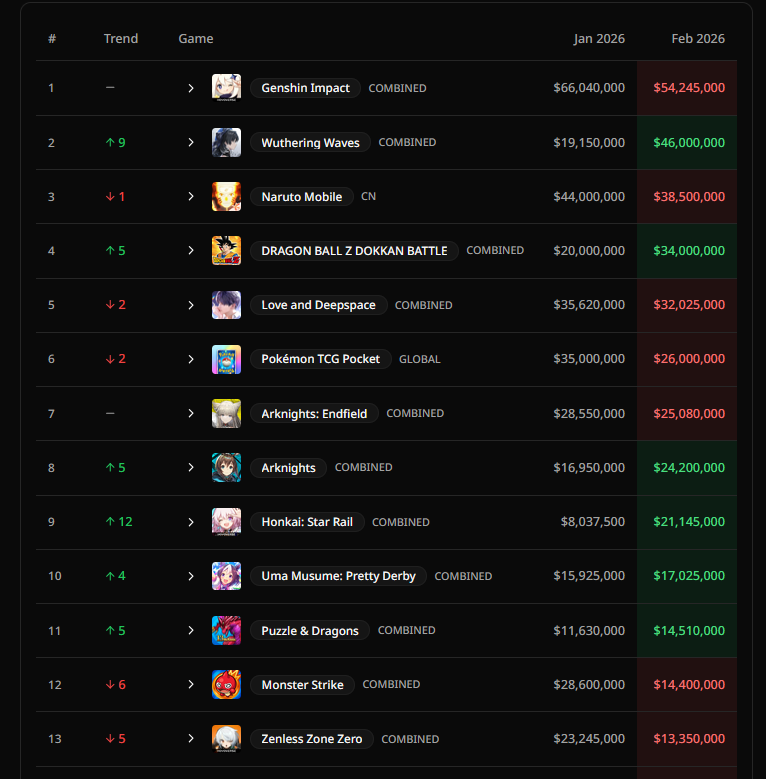The width and height of the screenshot is (766, 779).
Task: Expand the Monster Strike row chevron
Action: pyautogui.click(x=191, y=685)
